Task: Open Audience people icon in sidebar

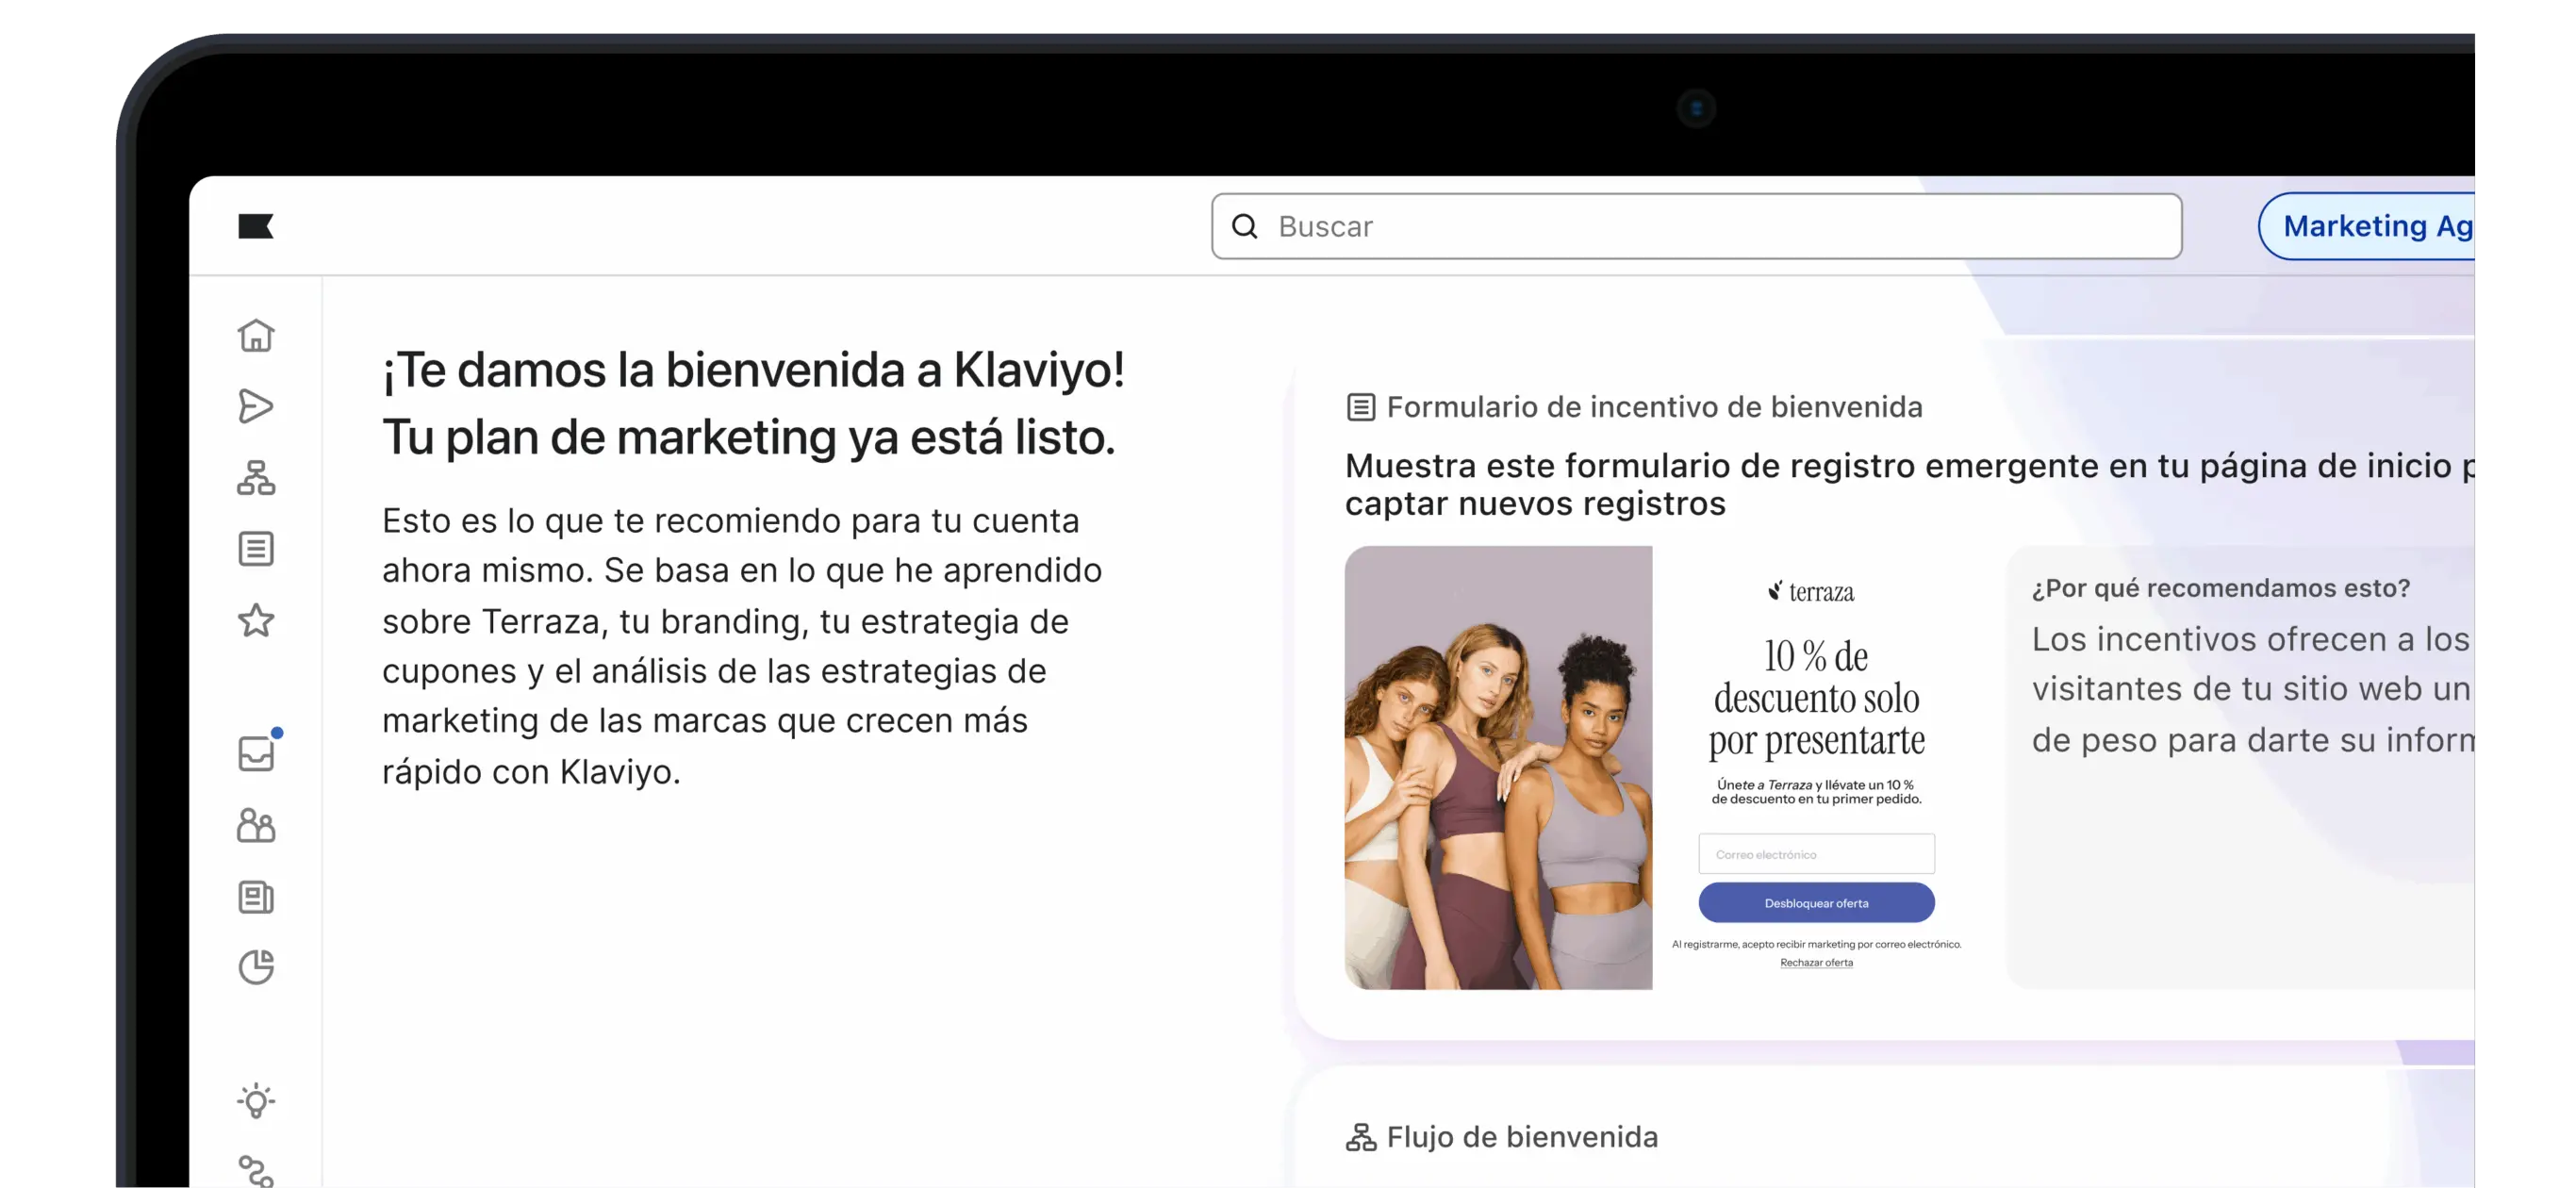Action: [x=256, y=825]
